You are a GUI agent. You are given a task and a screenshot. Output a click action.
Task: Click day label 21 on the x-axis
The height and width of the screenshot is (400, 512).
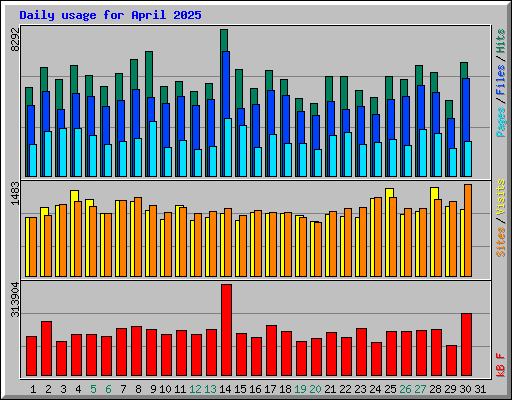(330, 389)
